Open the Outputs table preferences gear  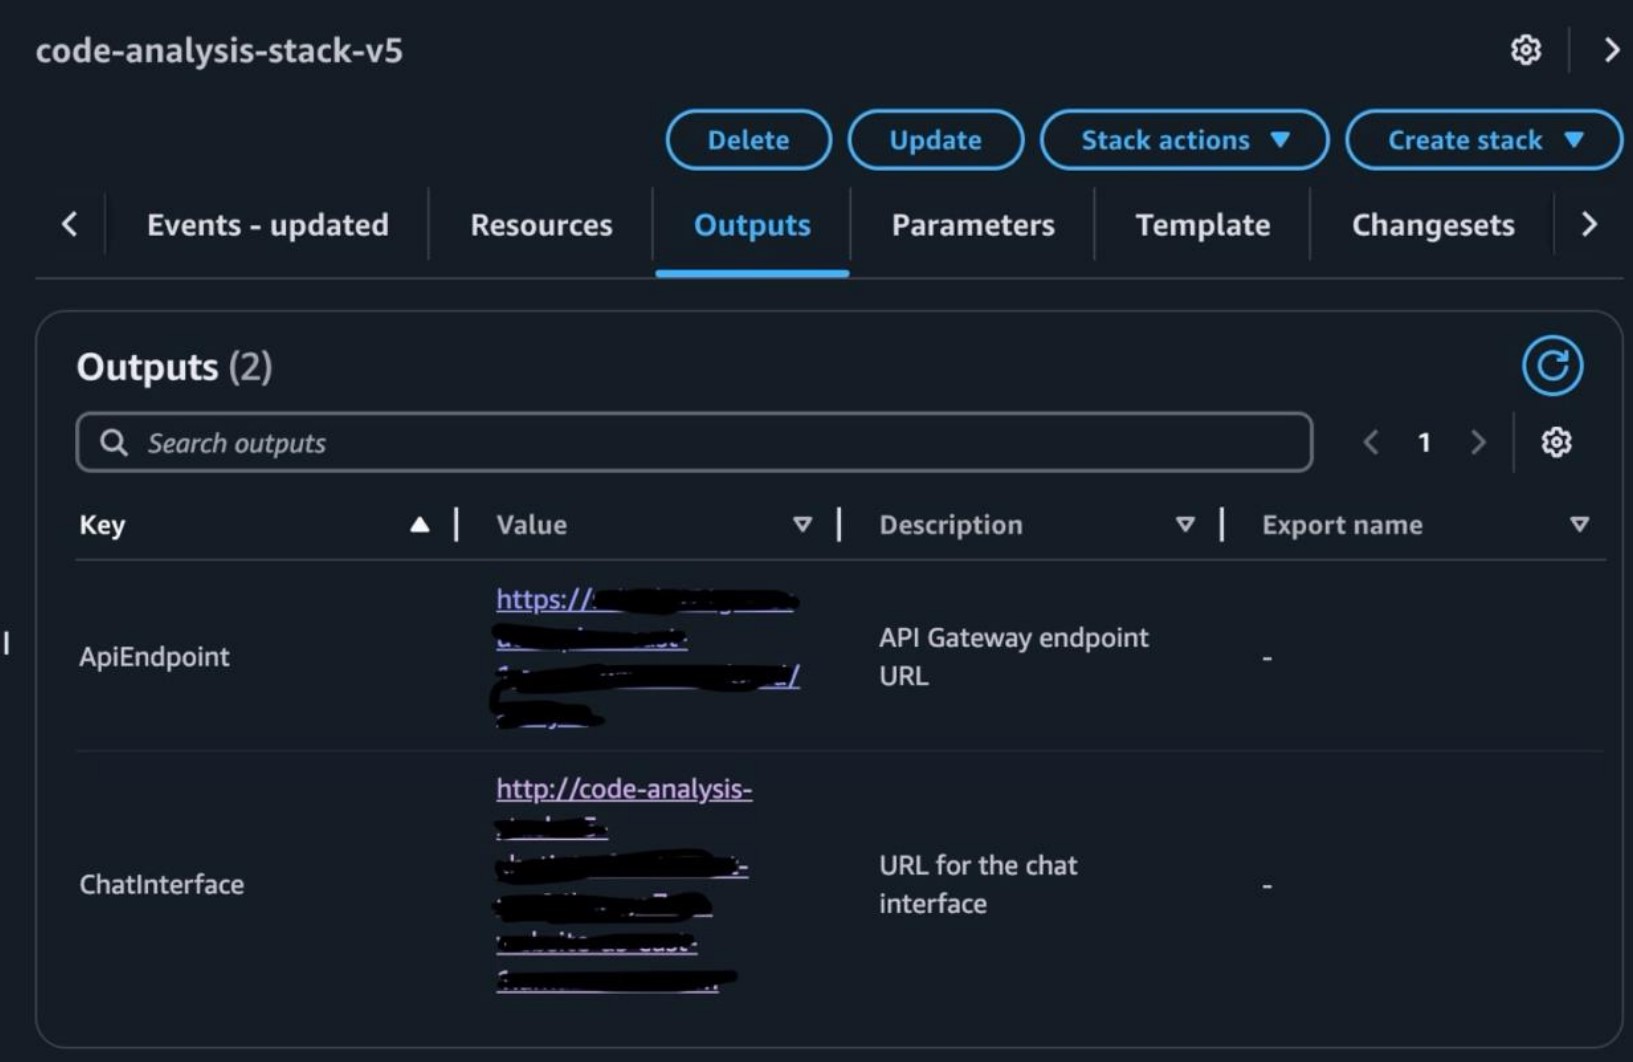tap(1556, 442)
